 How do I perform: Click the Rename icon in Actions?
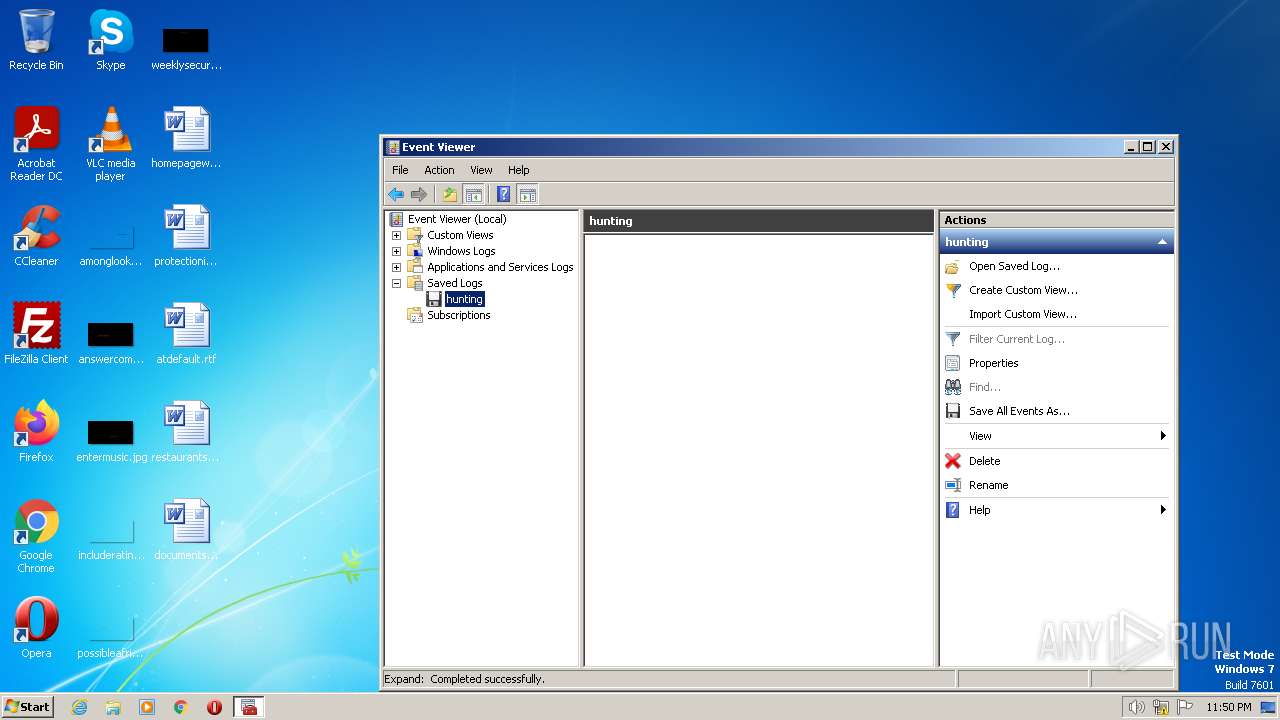tap(953, 485)
